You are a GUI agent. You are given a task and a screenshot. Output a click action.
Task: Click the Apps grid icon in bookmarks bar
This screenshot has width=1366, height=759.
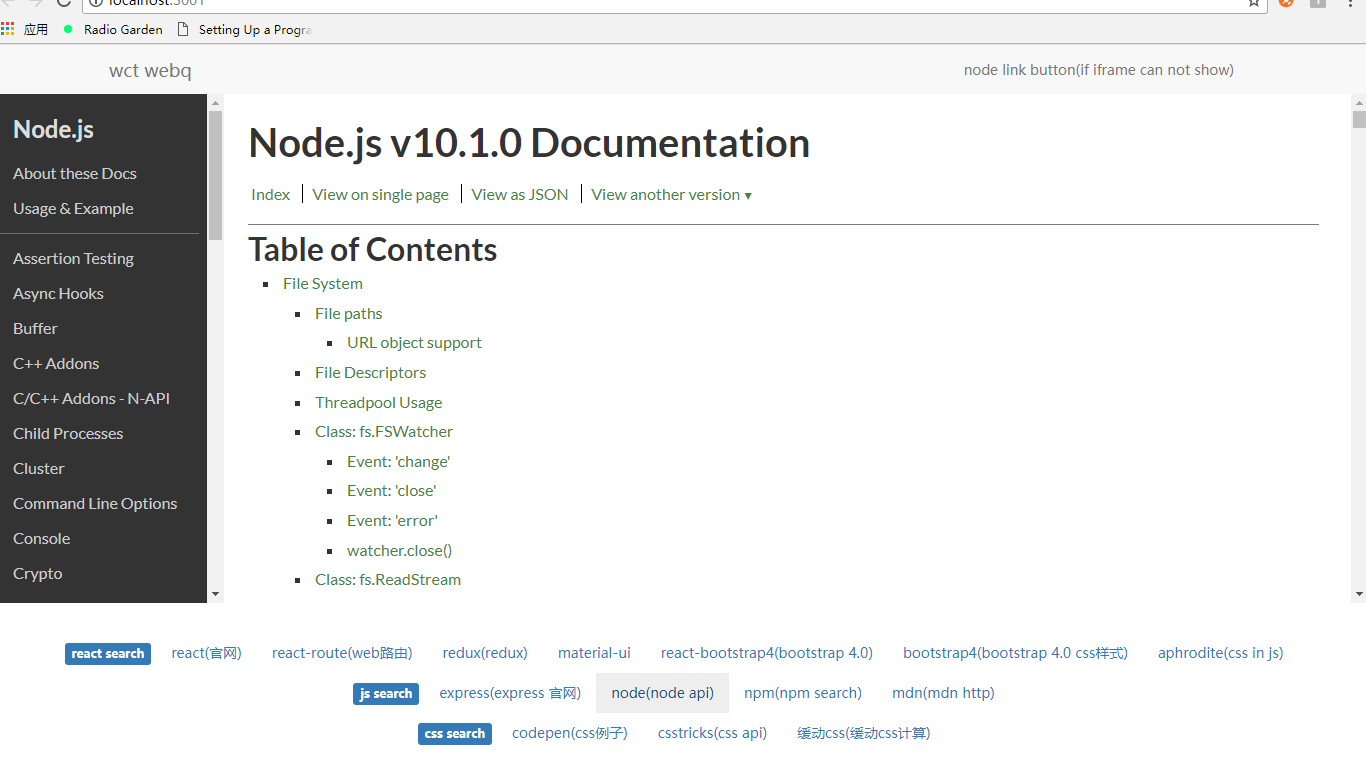tap(8, 29)
